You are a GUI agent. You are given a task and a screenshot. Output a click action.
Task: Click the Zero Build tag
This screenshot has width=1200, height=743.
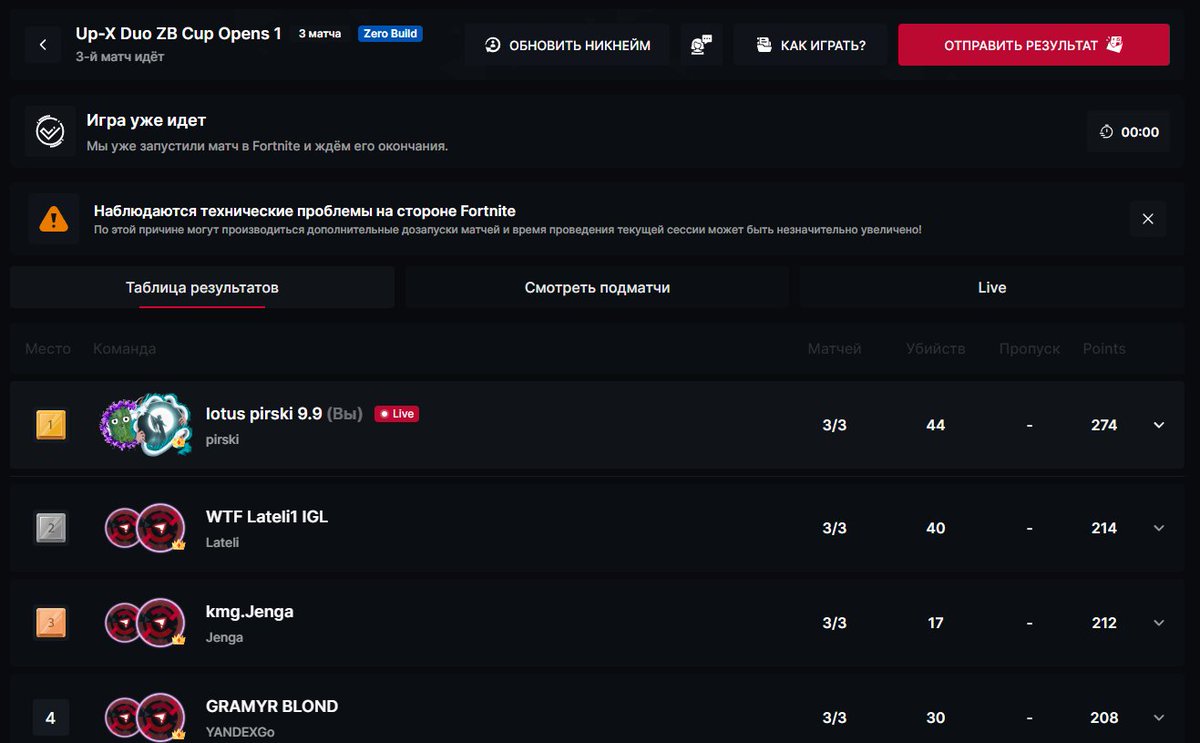click(x=390, y=34)
